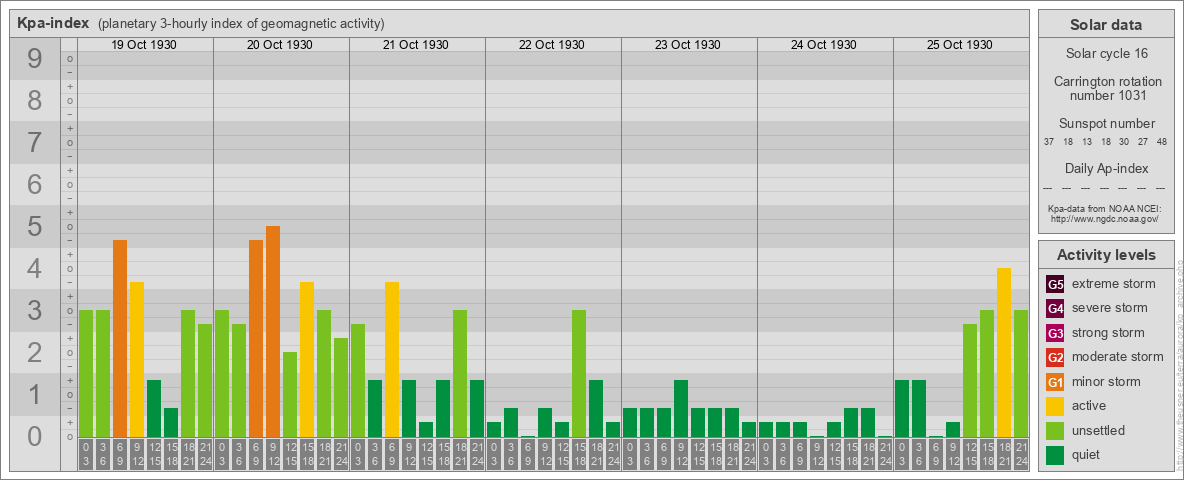
Task: Click the 'minor storm' legend label
Action: pyautogui.click(x=1106, y=382)
